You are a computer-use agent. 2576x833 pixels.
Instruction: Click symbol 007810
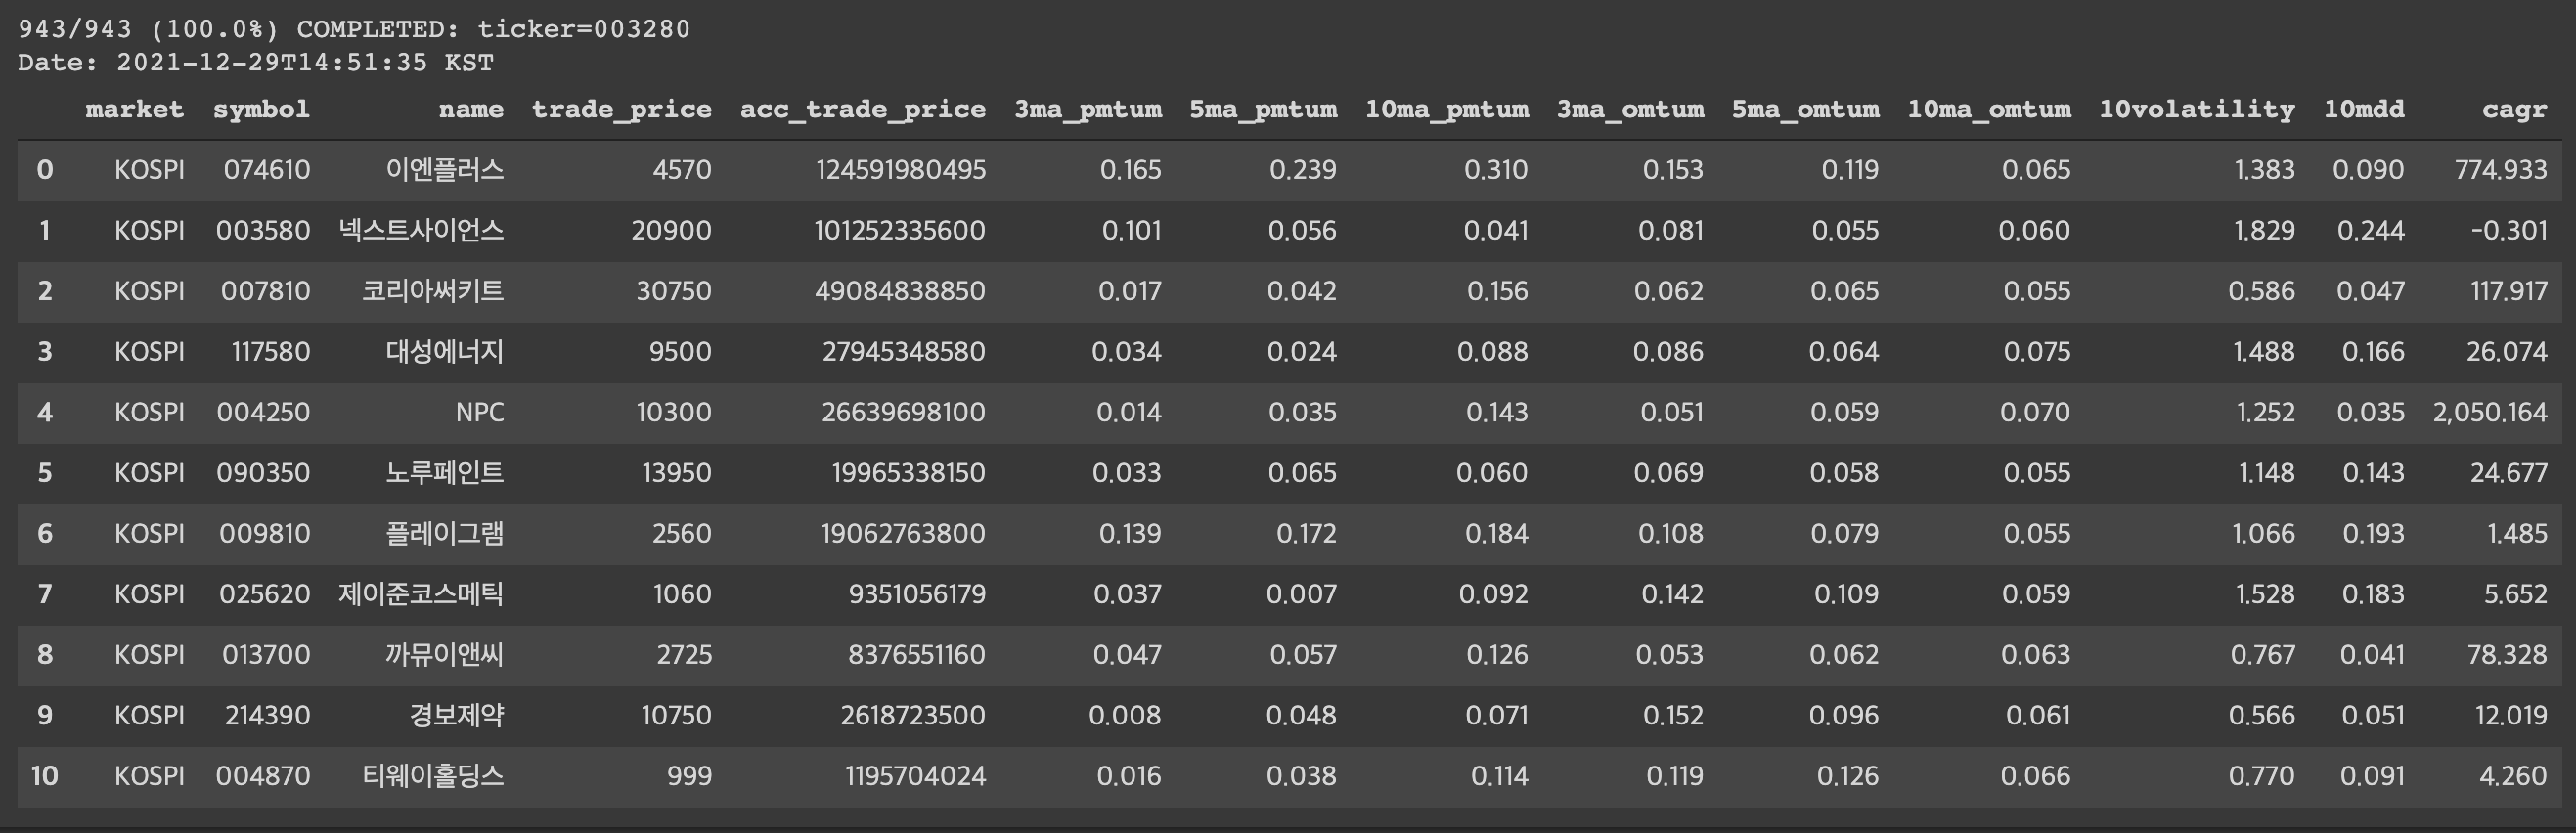point(266,291)
